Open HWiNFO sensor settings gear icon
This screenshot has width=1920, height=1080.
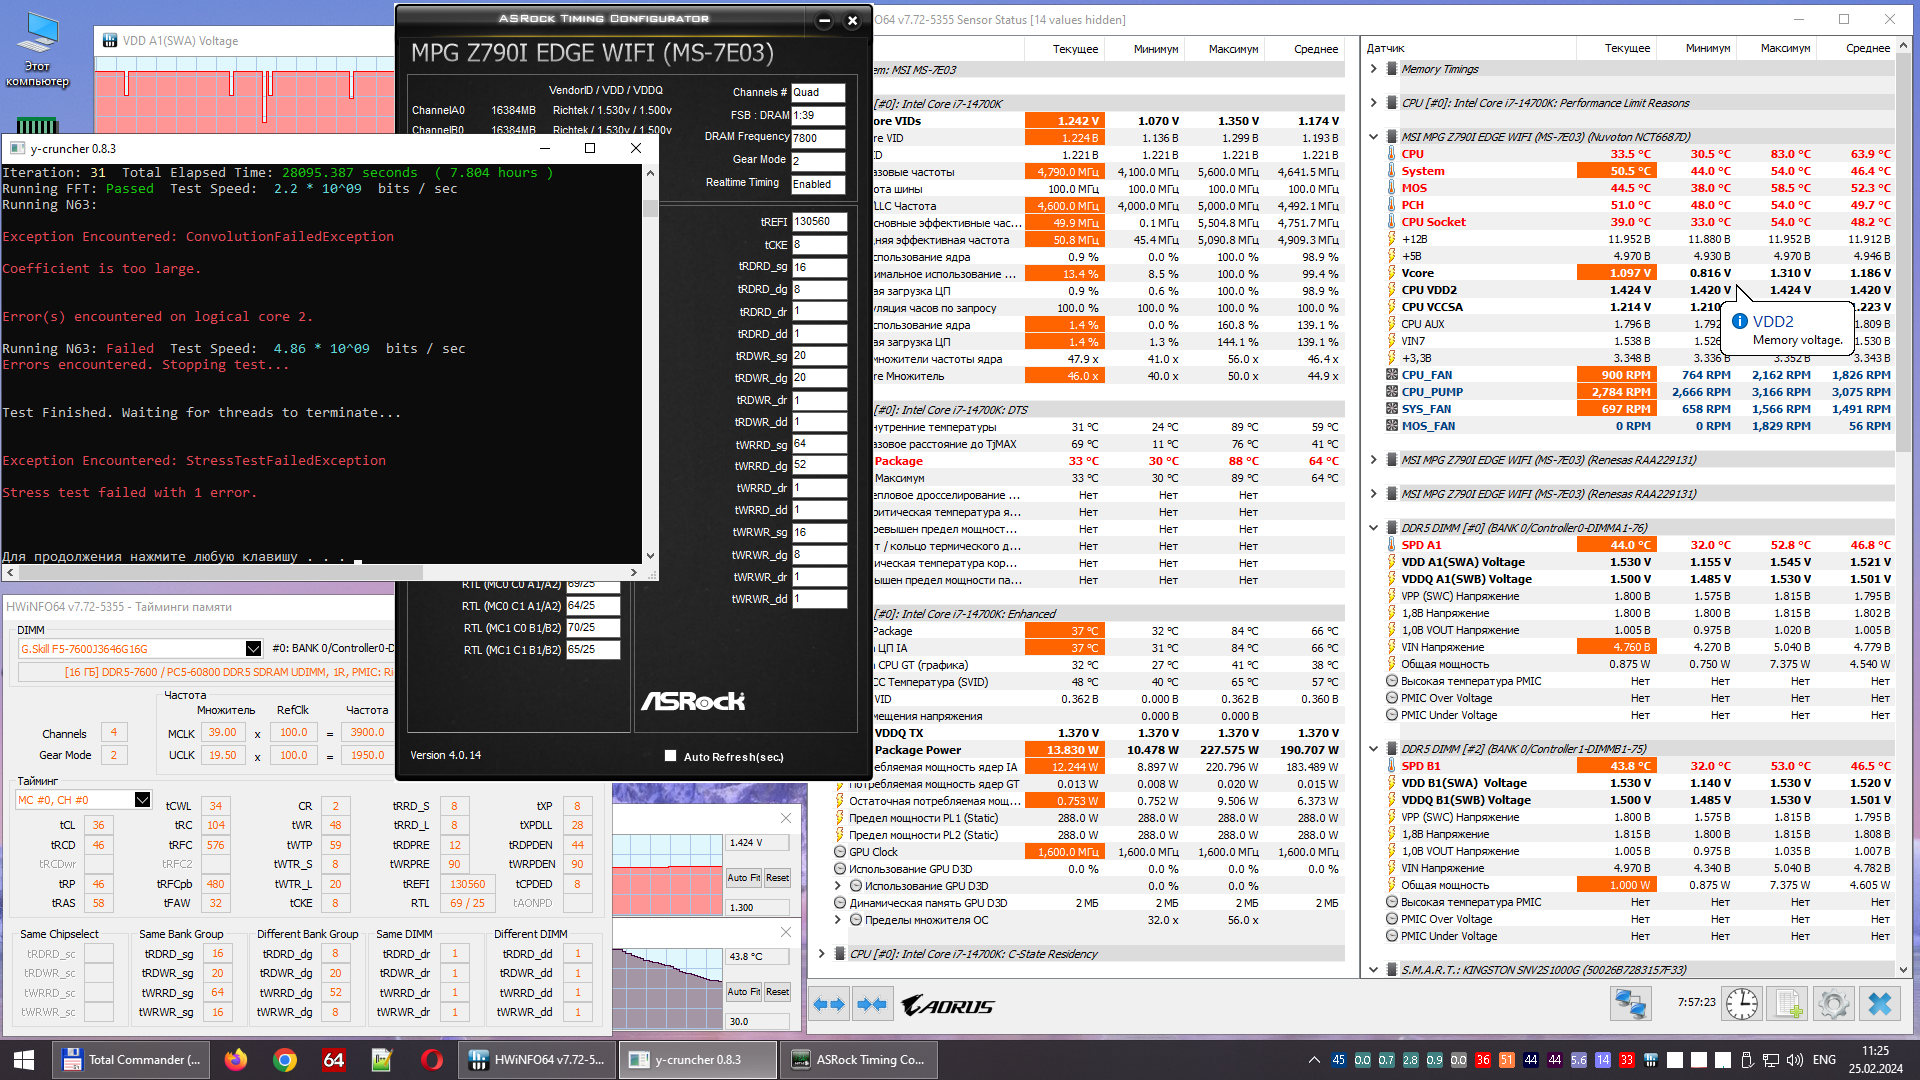(x=1833, y=1003)
